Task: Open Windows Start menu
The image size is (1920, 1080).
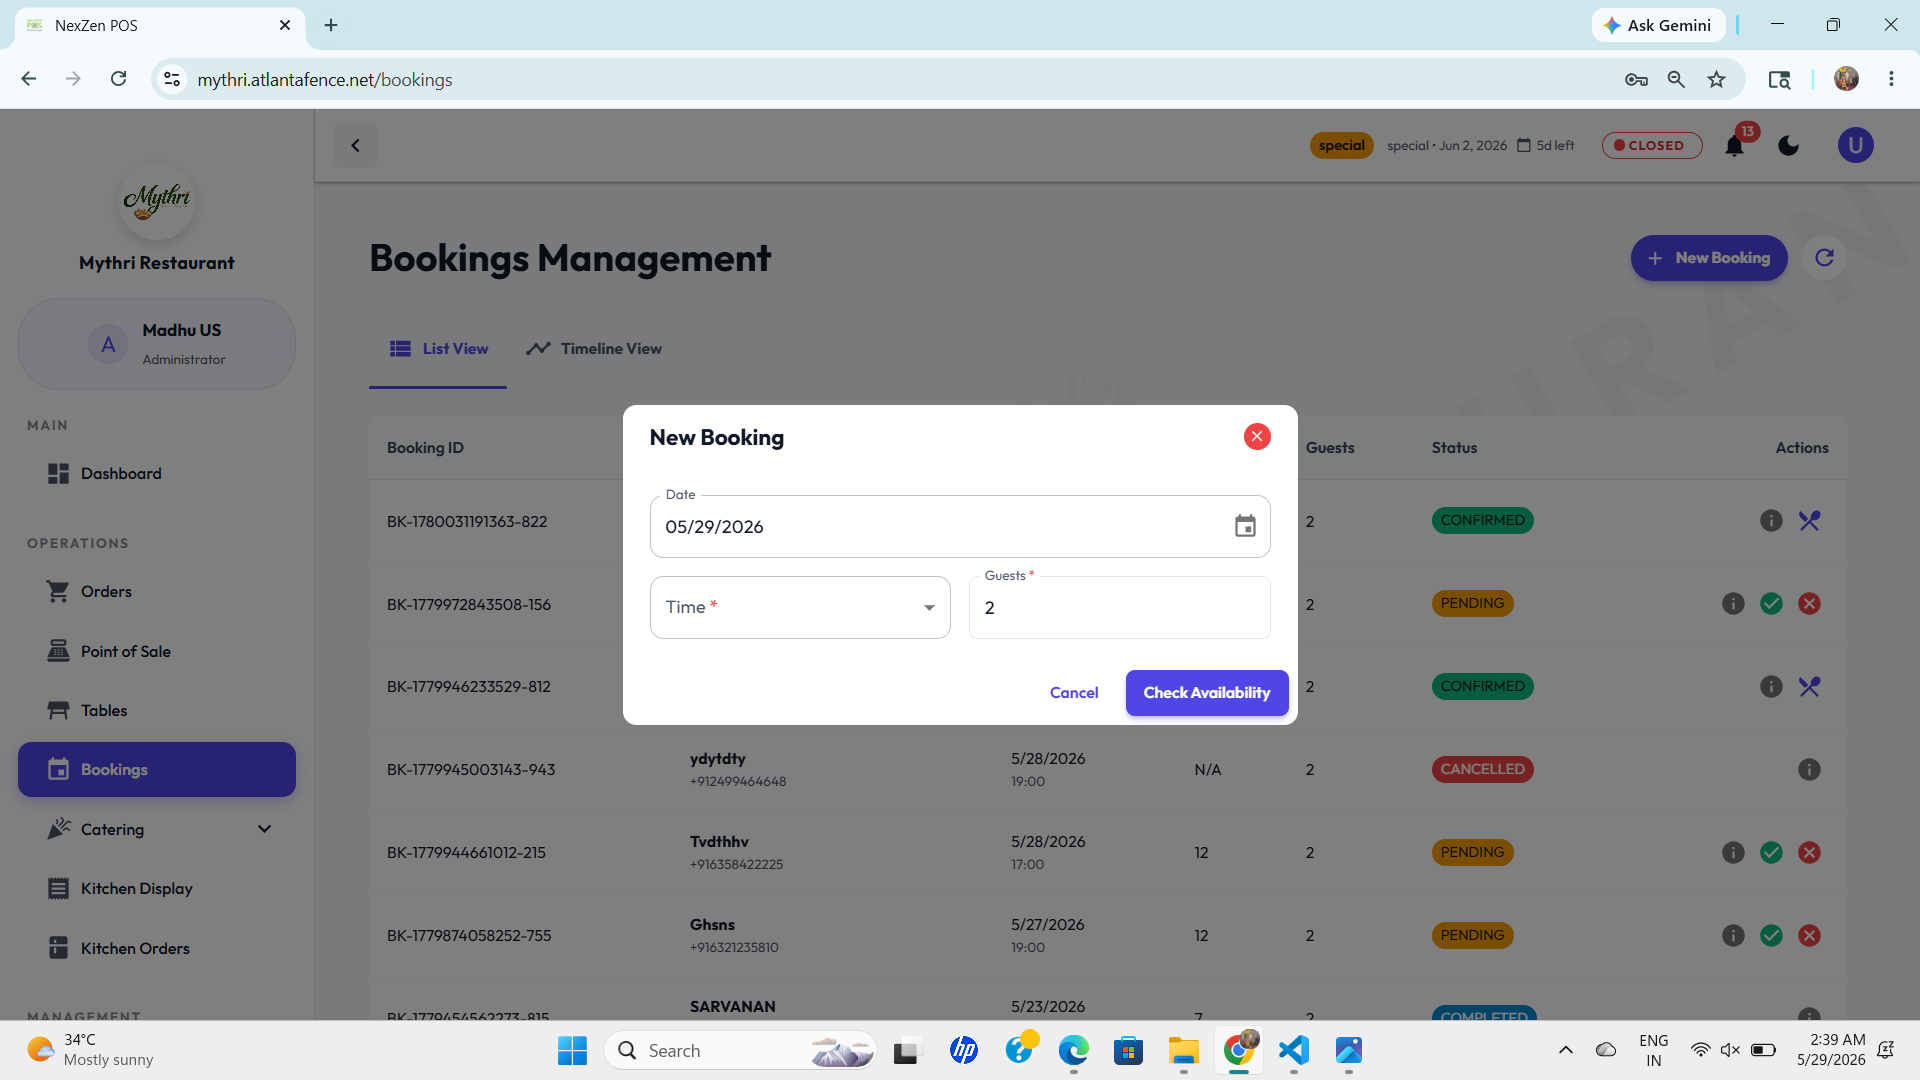Action: tap(572, 1051)
